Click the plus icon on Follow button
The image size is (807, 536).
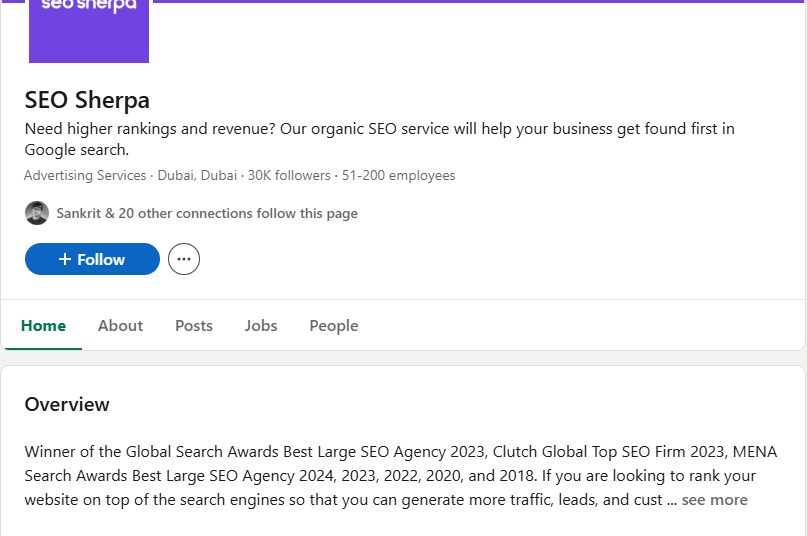coord(65,259)
